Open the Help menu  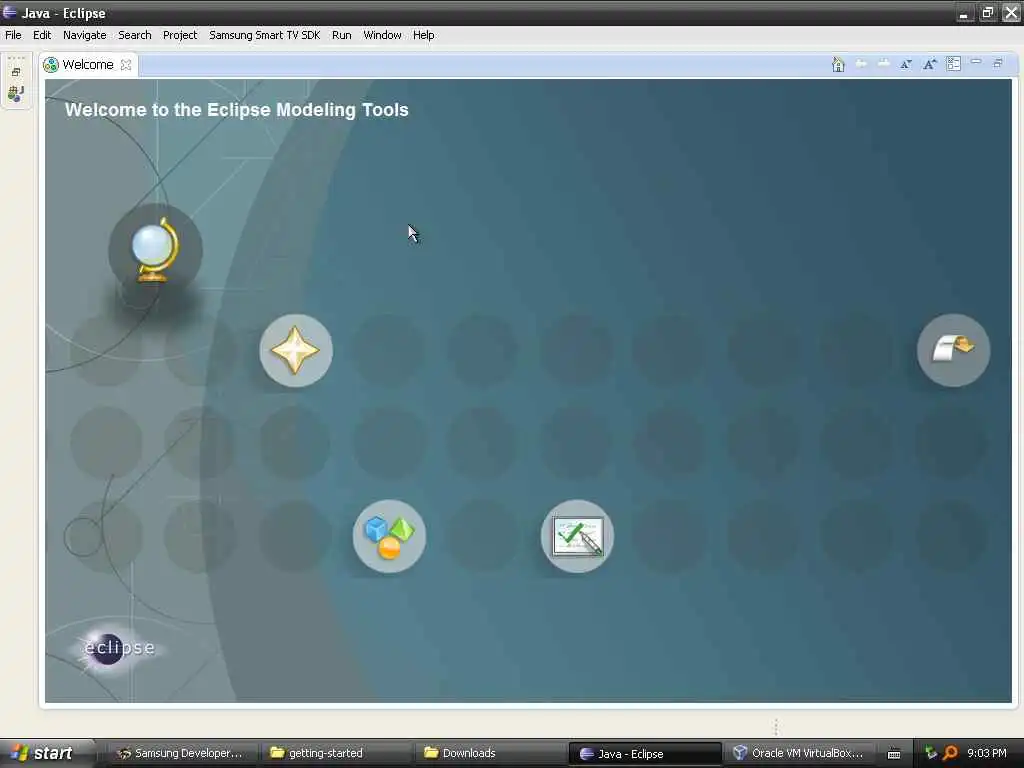[x=423, y=35]
